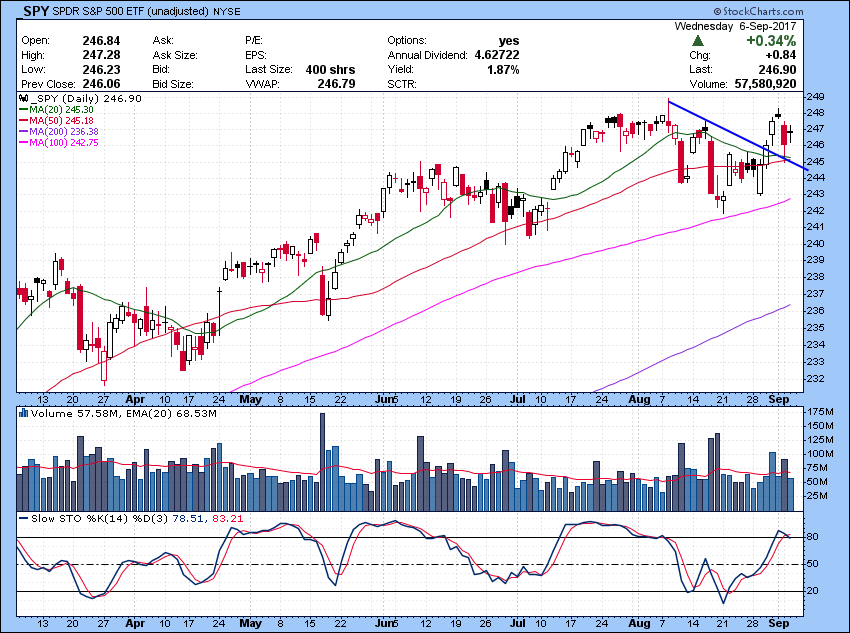
Task: Click the Yield value 1.87%
Action: pos(503,69)
